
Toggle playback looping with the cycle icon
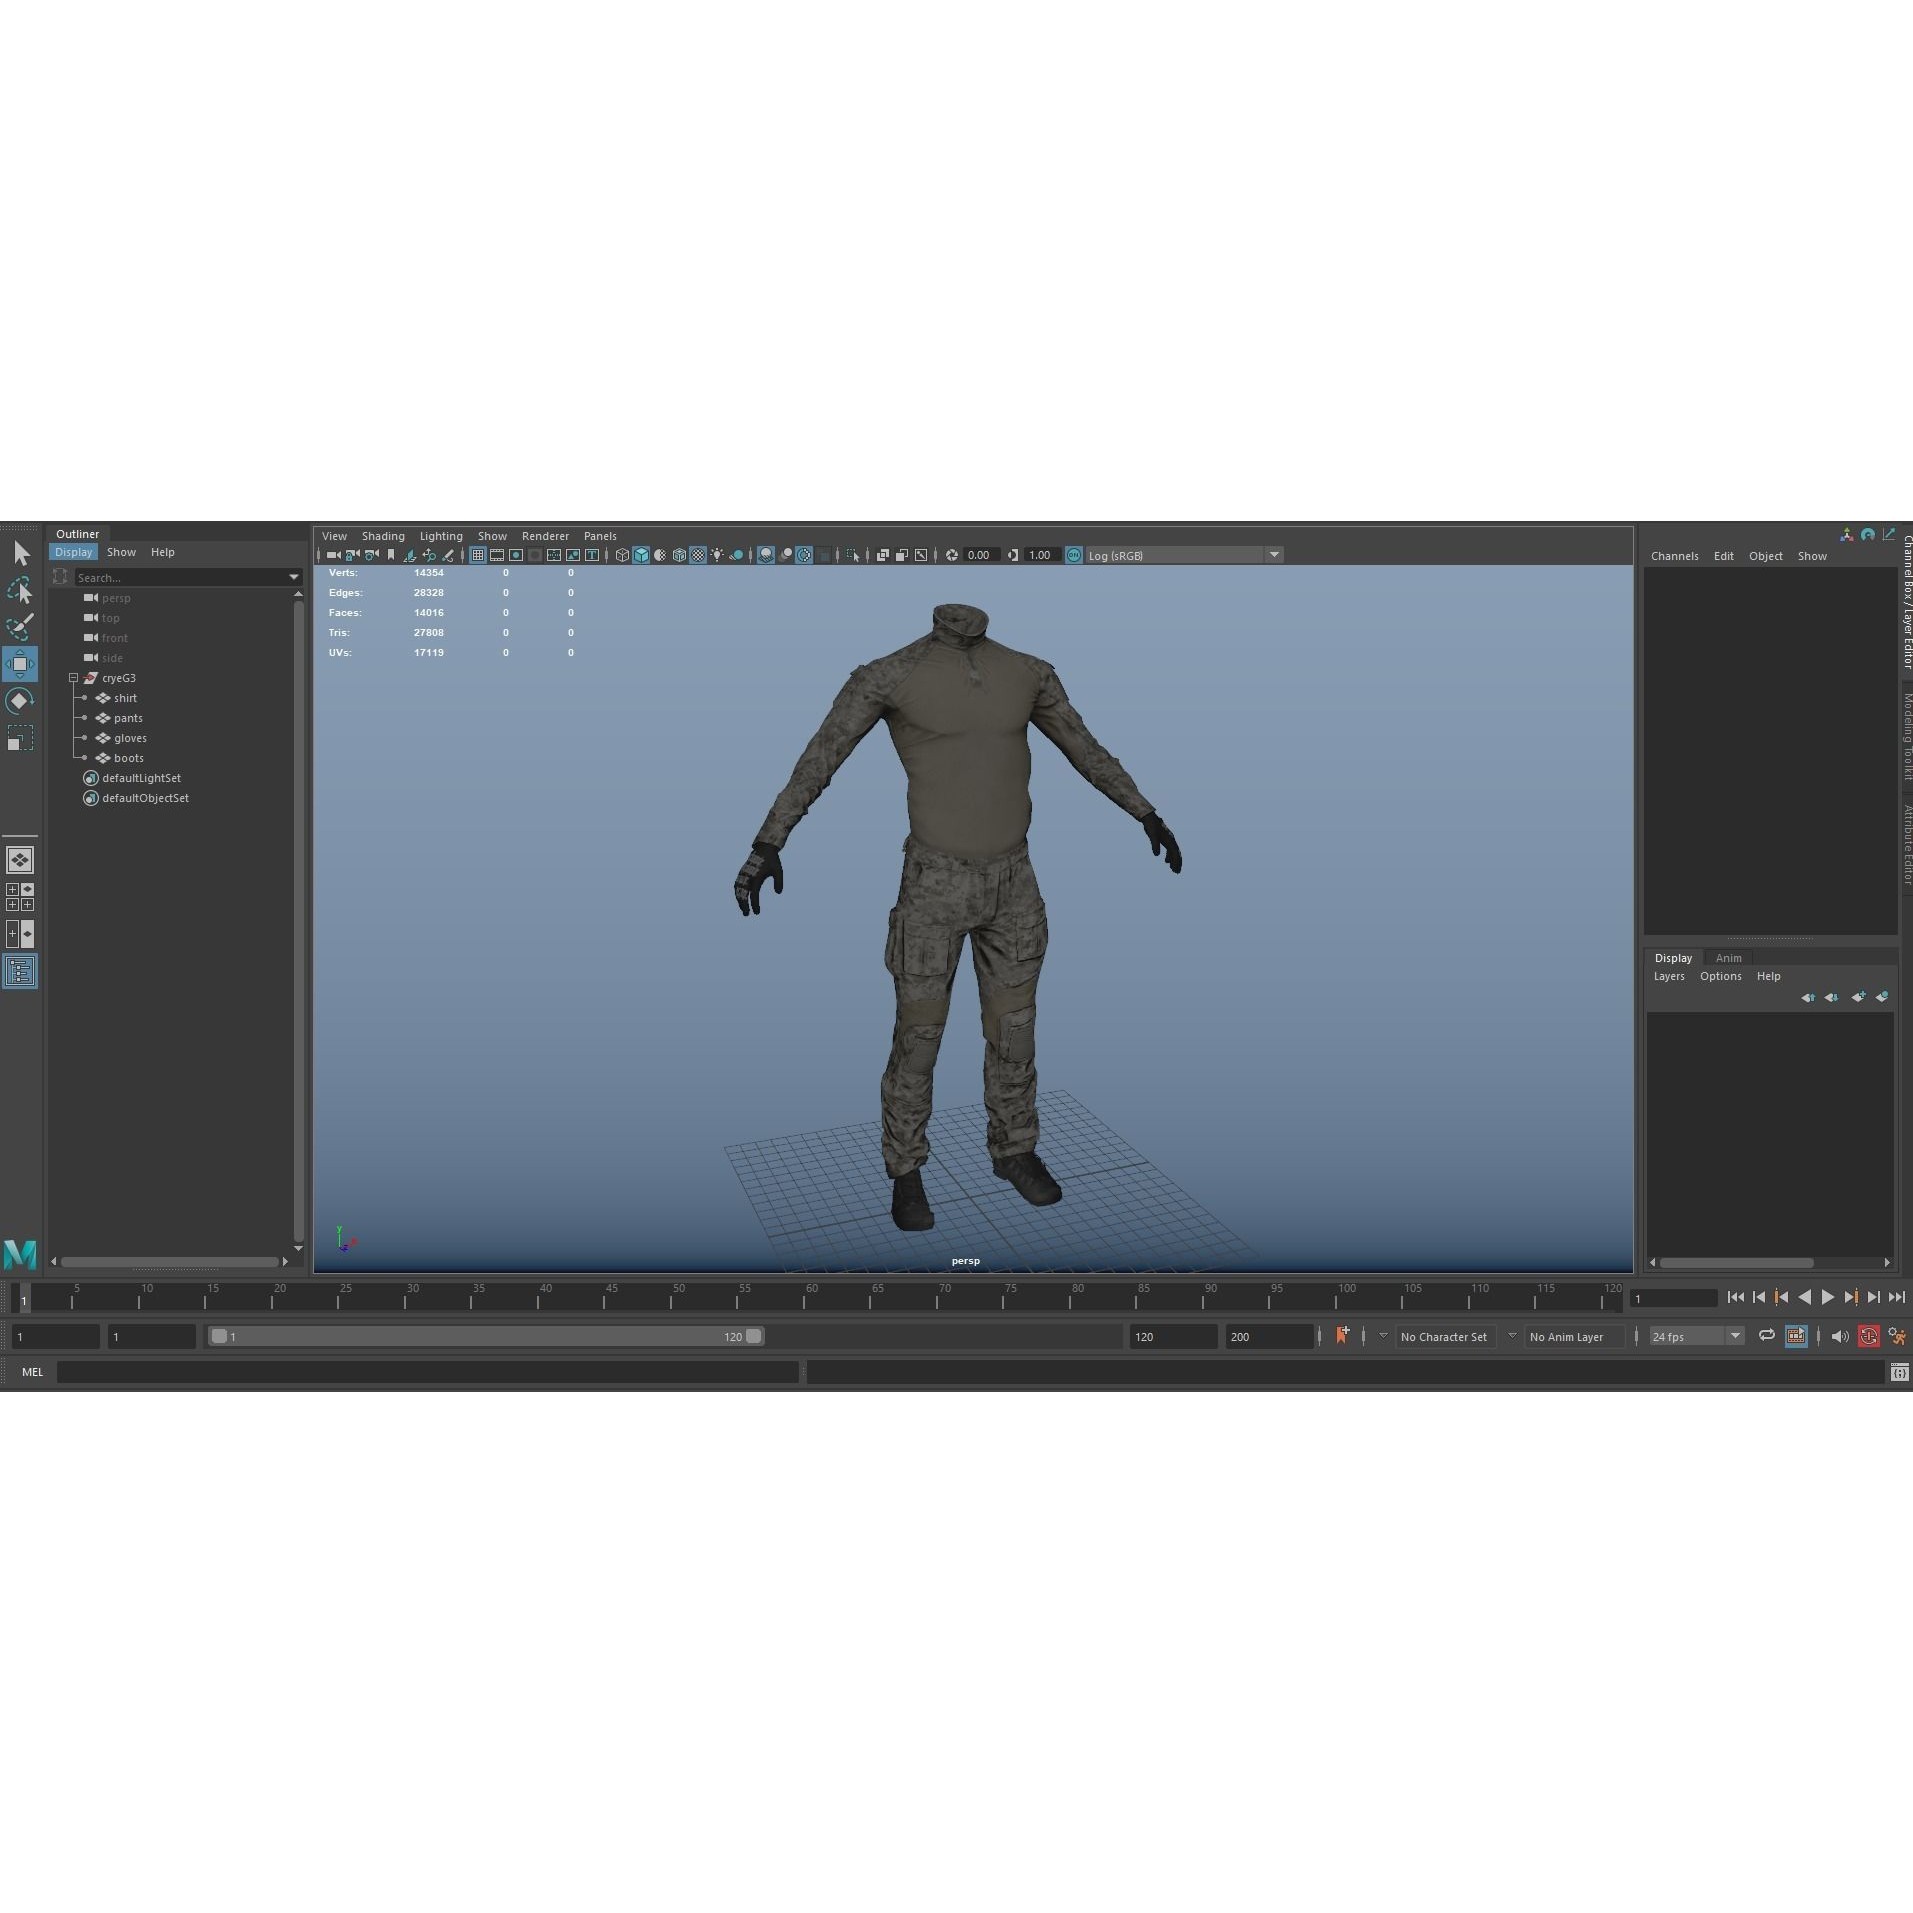point(1767,1336)
